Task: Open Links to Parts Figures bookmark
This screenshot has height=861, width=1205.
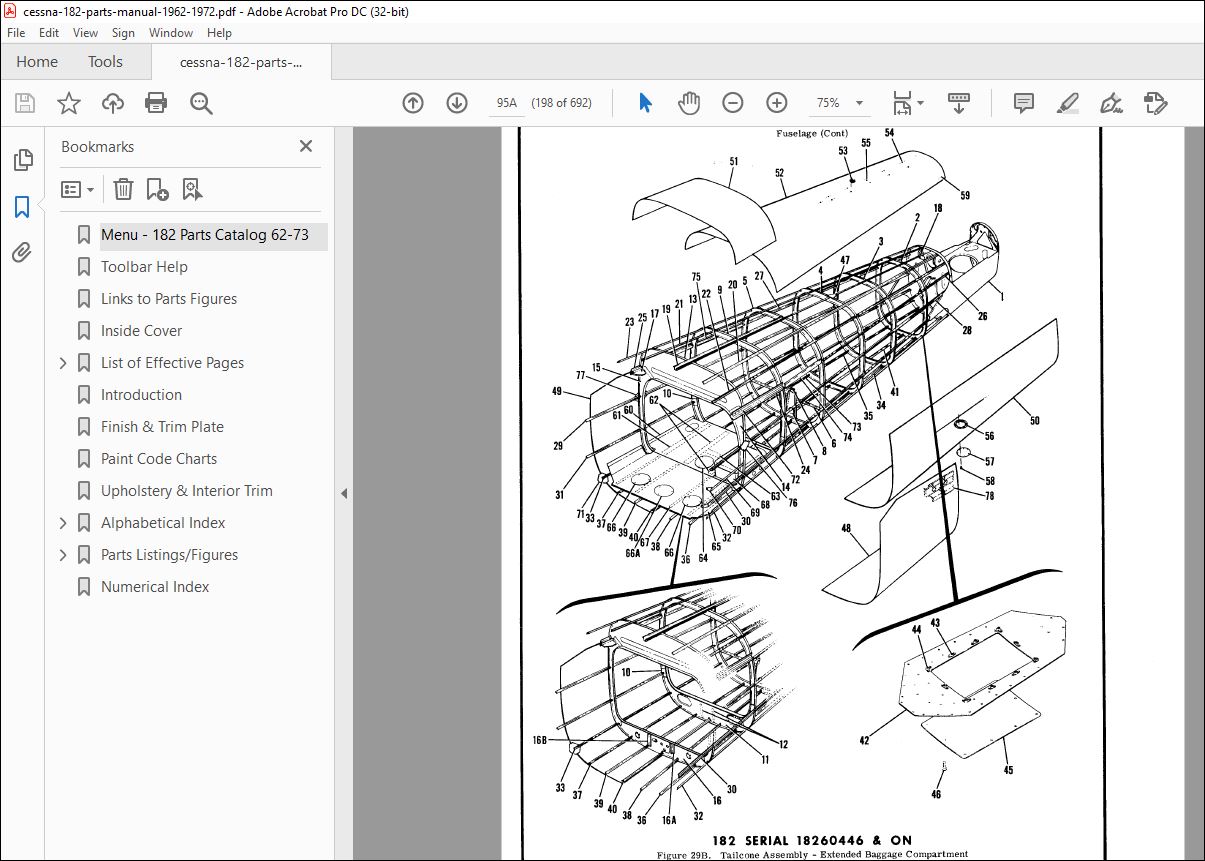Action: point(169,299)
